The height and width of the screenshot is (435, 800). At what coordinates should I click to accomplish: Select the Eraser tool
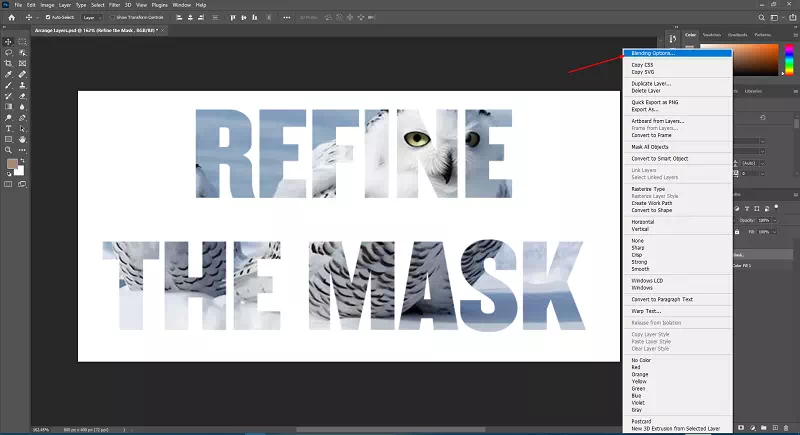tap(22, 96)
